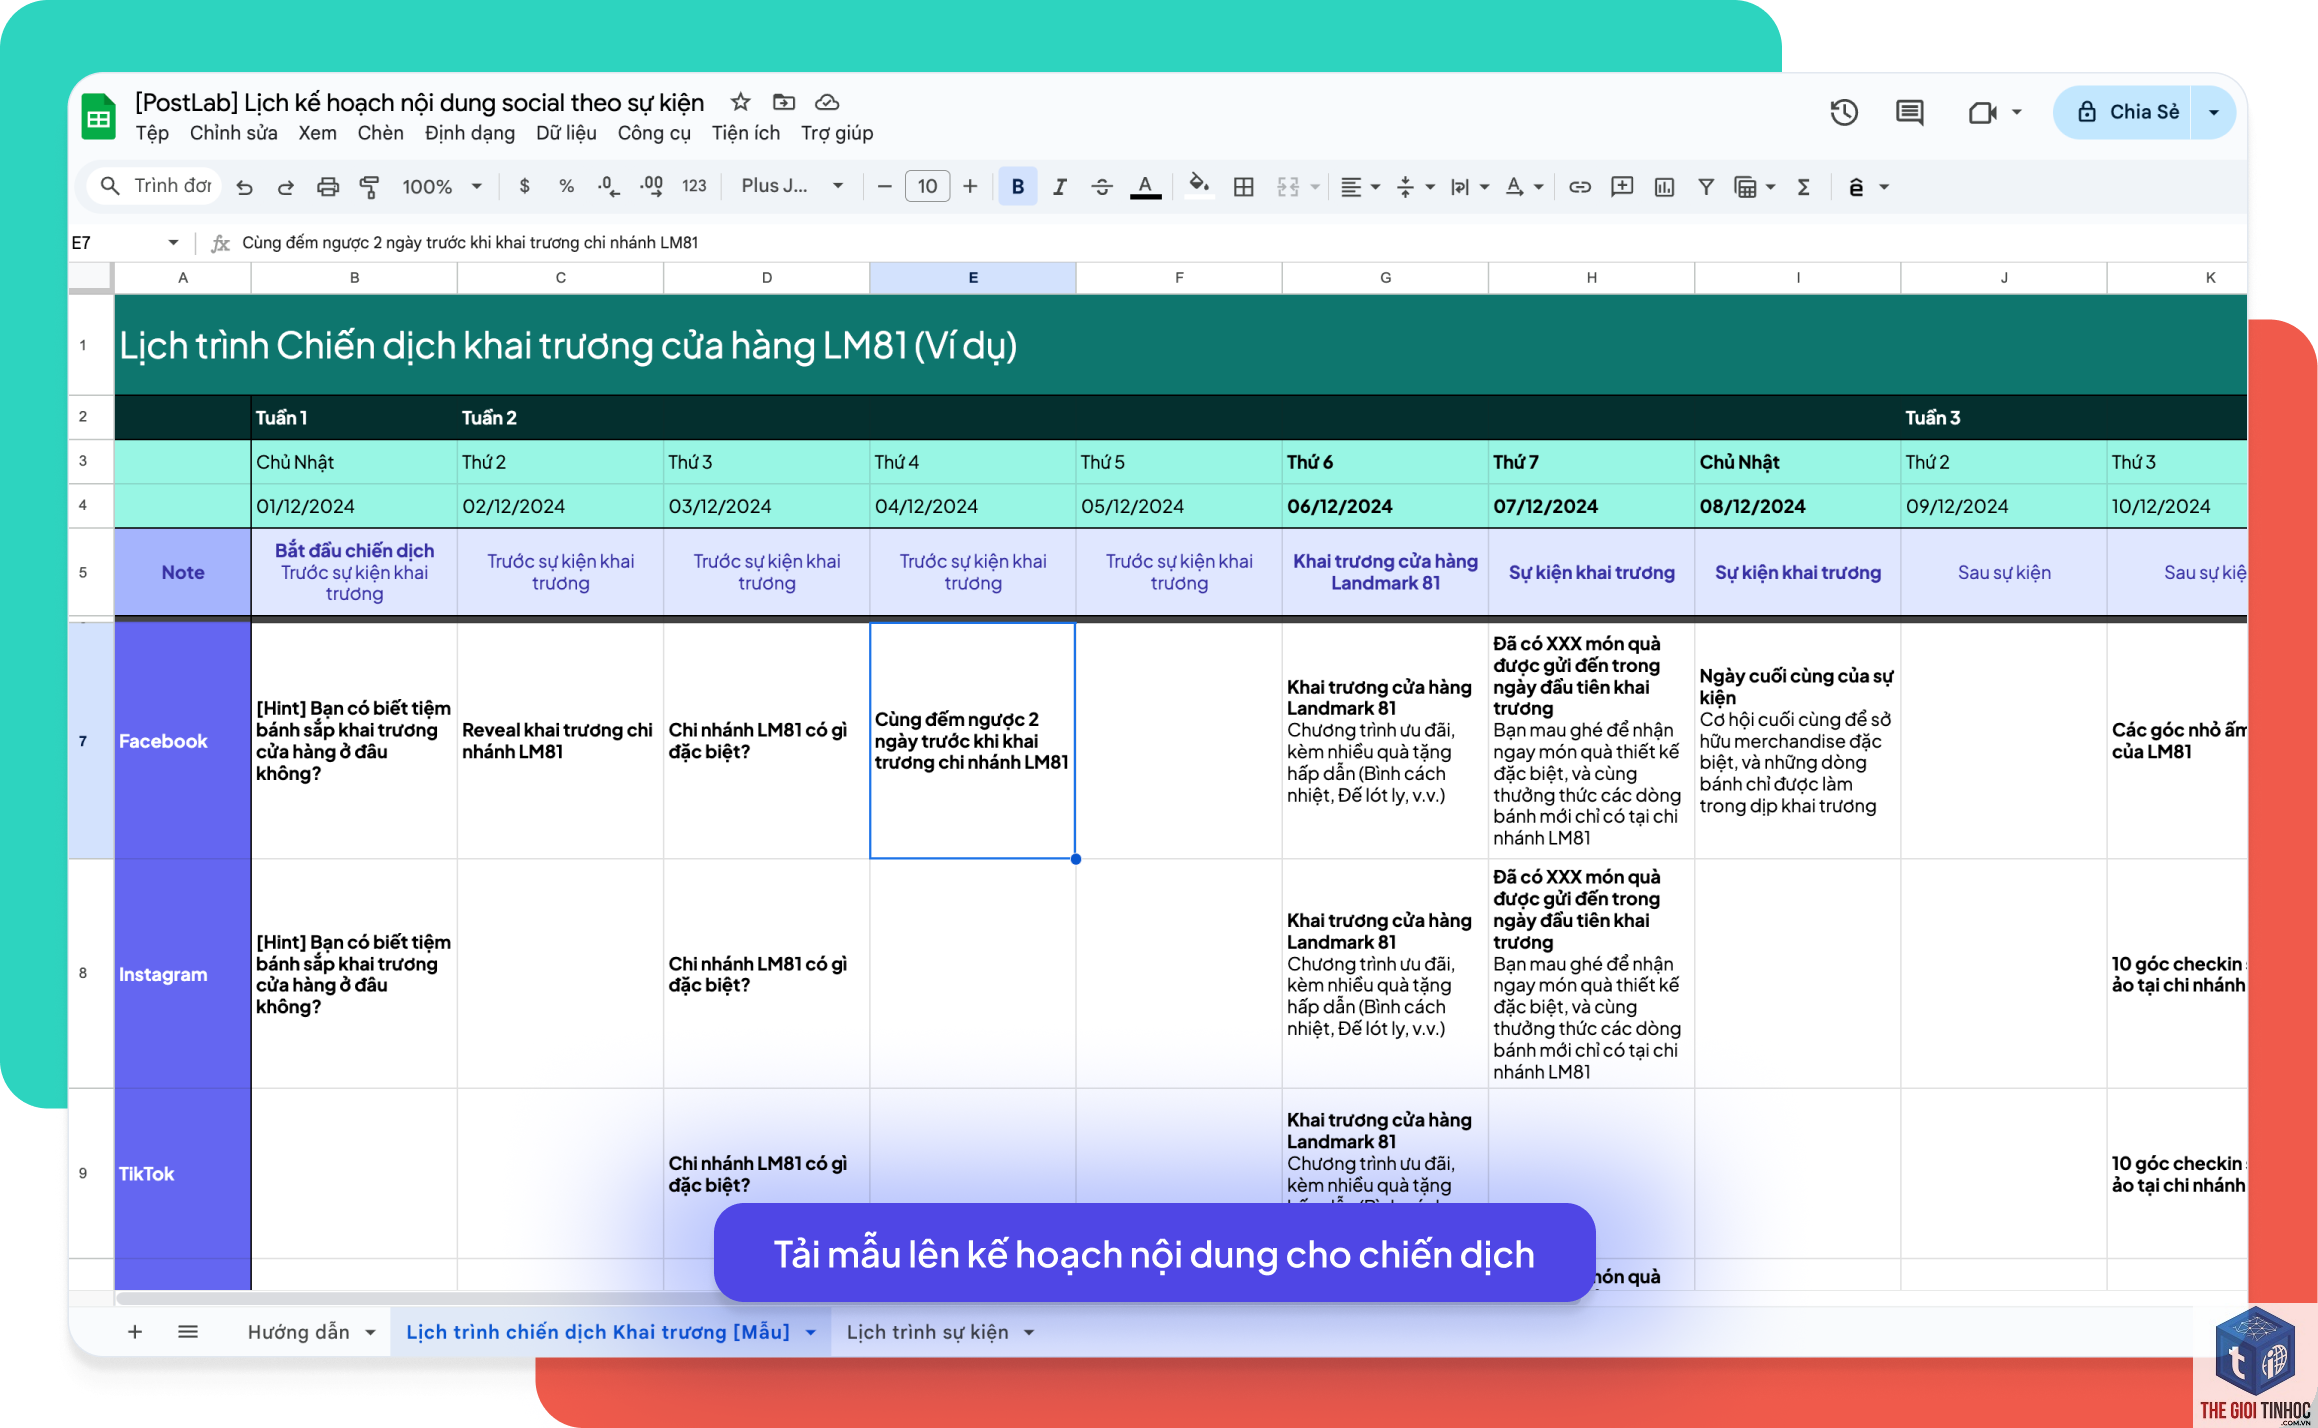
Task: Click the Print icon
Action: click(x=328, y=187)
